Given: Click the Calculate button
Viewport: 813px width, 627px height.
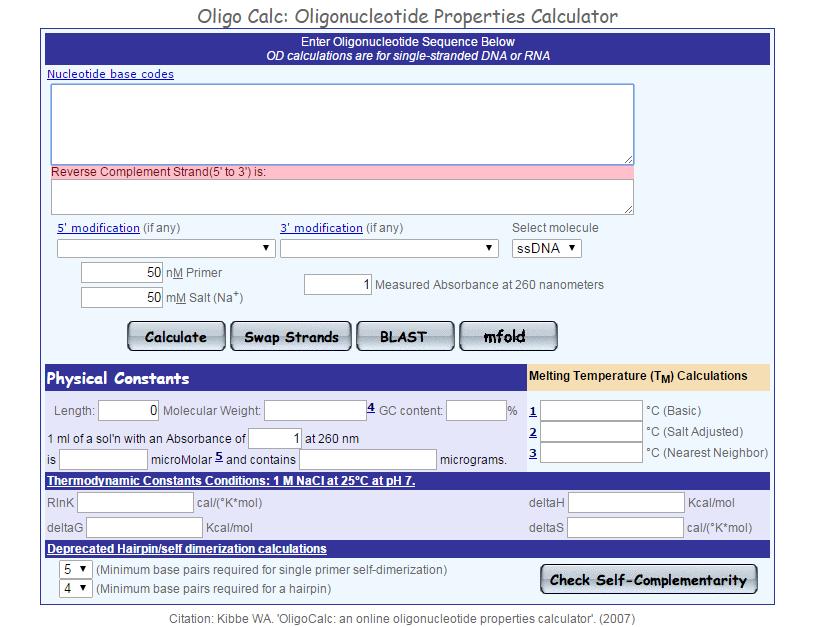Looking at the screenshot, I should (176, 337).
